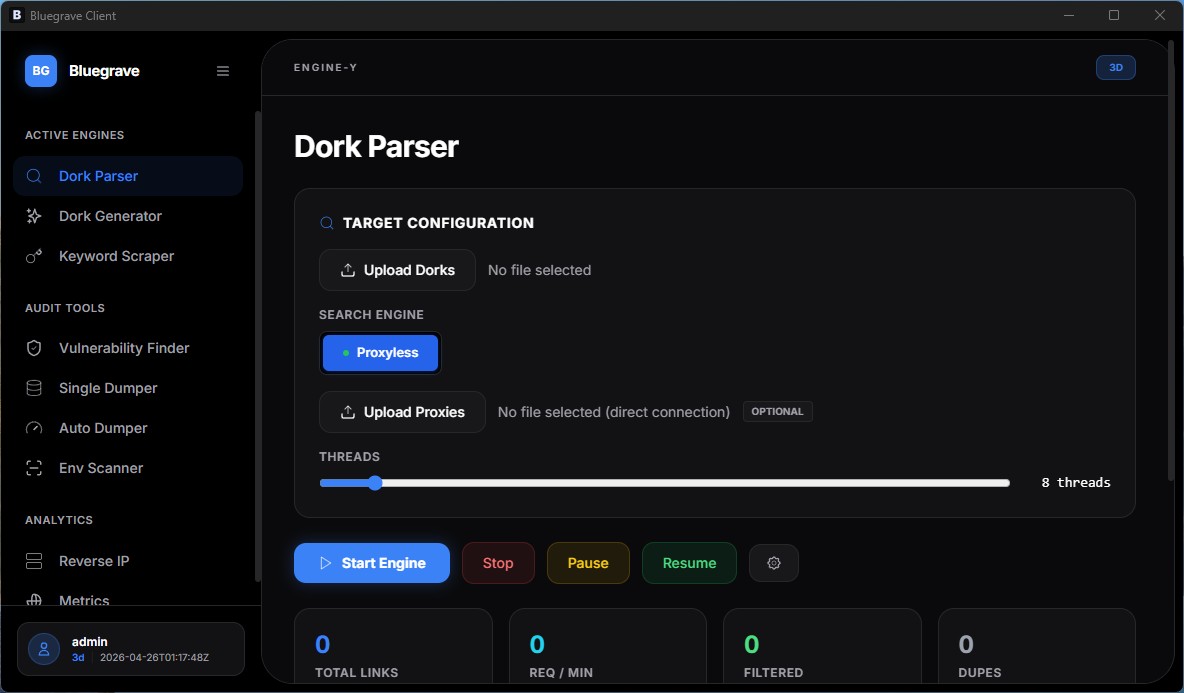Click the Upload Proxies button
1184x693 pixels.
click(x=401, y=412)
